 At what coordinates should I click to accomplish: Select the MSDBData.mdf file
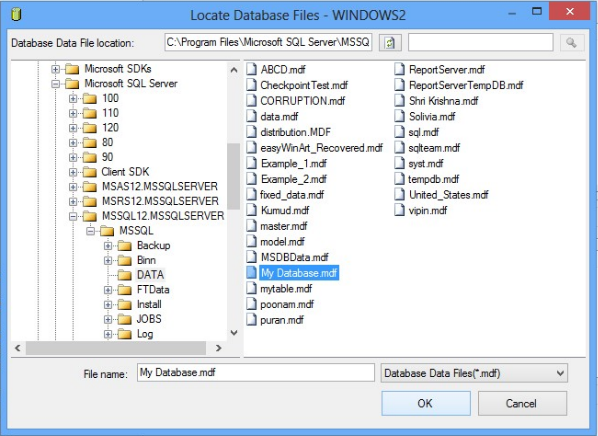click(x=294, y=257)
